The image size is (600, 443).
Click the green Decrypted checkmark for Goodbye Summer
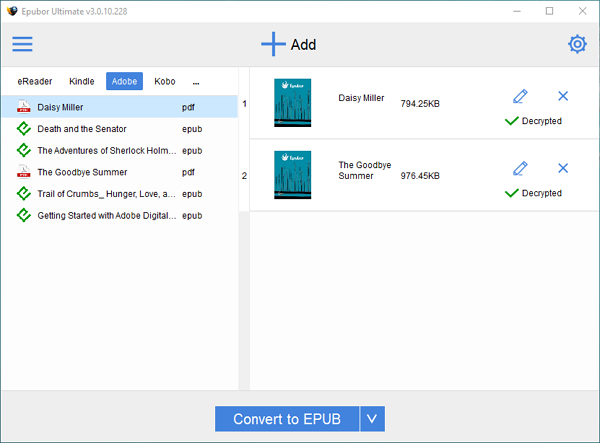click(512, 193)
